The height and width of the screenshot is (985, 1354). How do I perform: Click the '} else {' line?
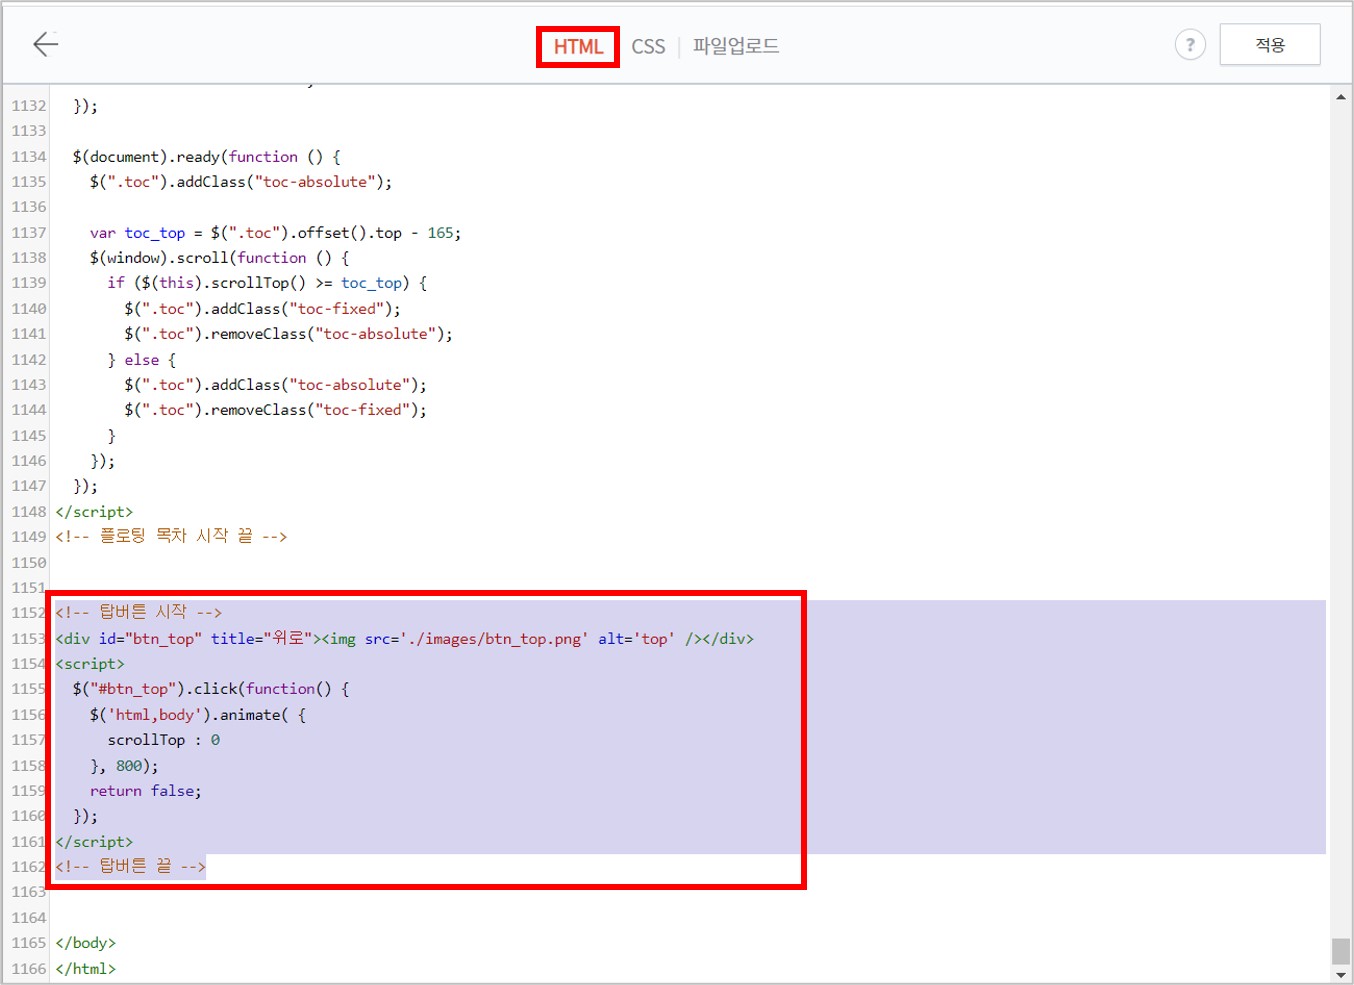pos(142,360)
